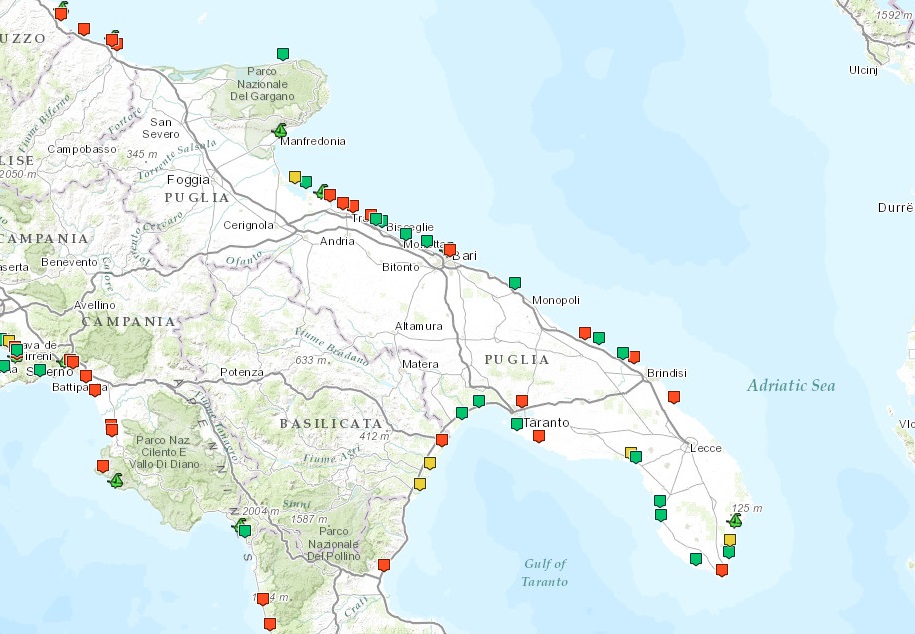Select the green marker north of Gargano park
Image resolution: width=915 pixels, height=634 pixels.
(x=283, y=53)
